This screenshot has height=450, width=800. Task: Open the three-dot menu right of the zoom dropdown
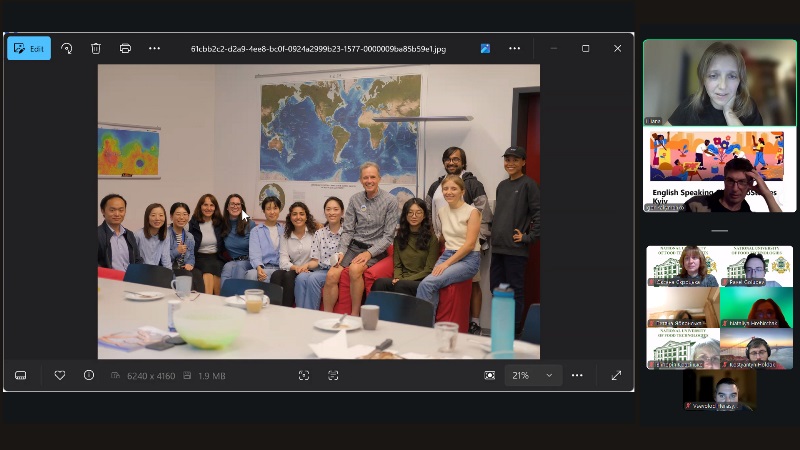coord(577,376)
